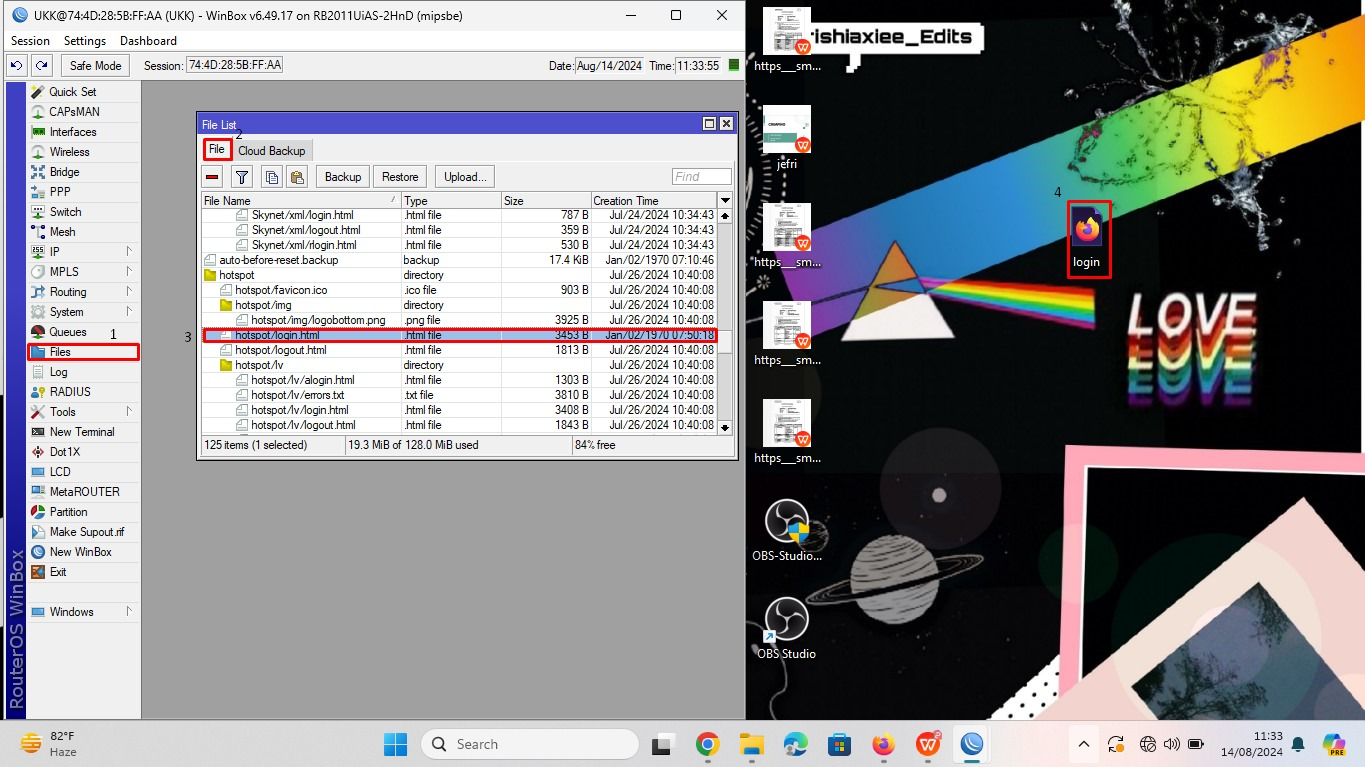Expand the IP submenu
This screenshot has height=767, width=1365.
coord(129,252)
